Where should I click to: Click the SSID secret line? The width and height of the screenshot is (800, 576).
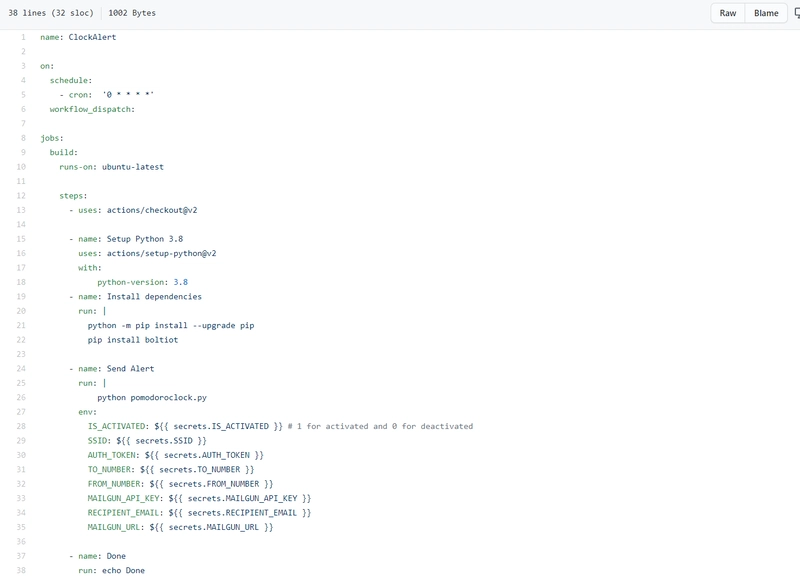147,441
